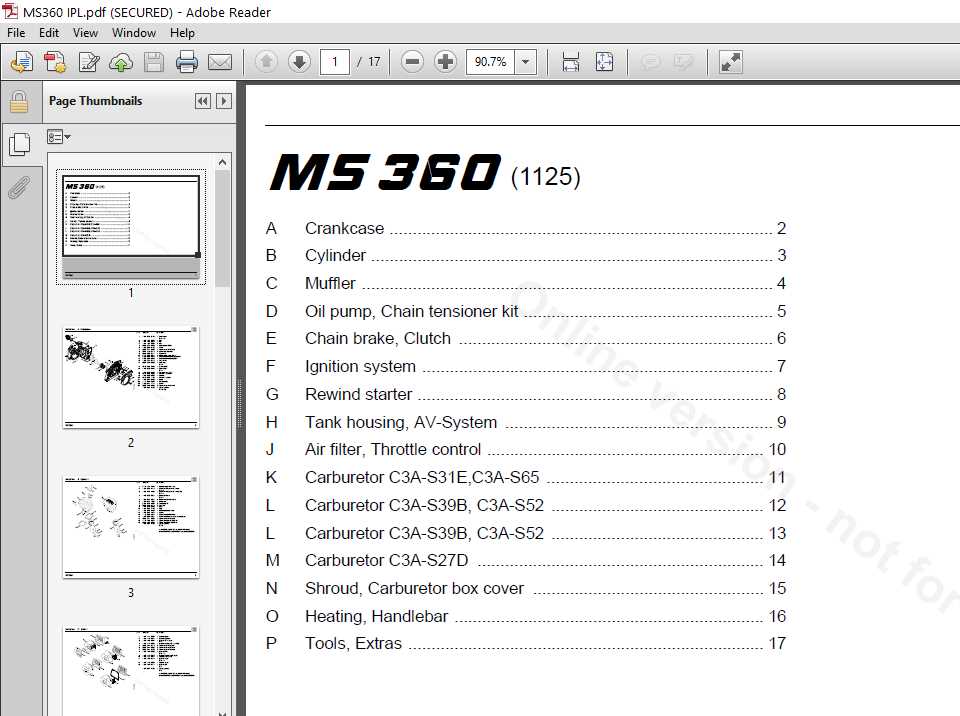Click the Carburetor C3A-S39B entry for page 12
Screen dimensions: 960x716
pos(526,505)
